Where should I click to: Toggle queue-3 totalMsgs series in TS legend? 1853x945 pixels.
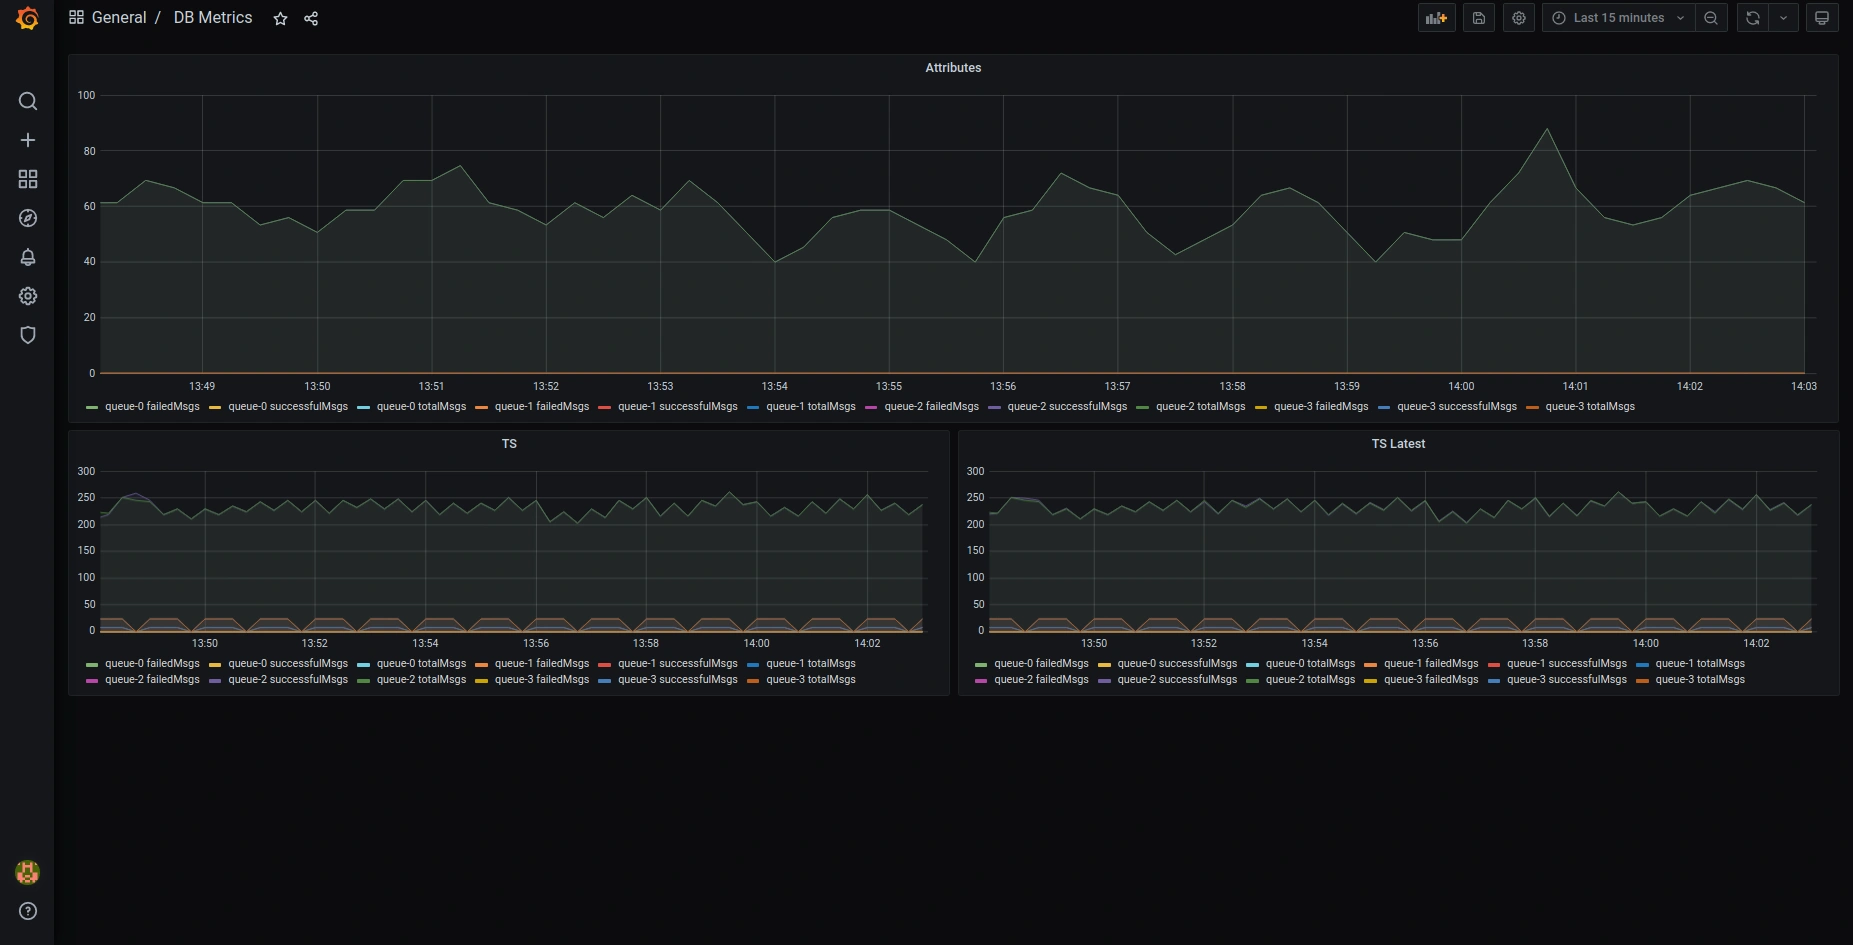pos(810,680)
